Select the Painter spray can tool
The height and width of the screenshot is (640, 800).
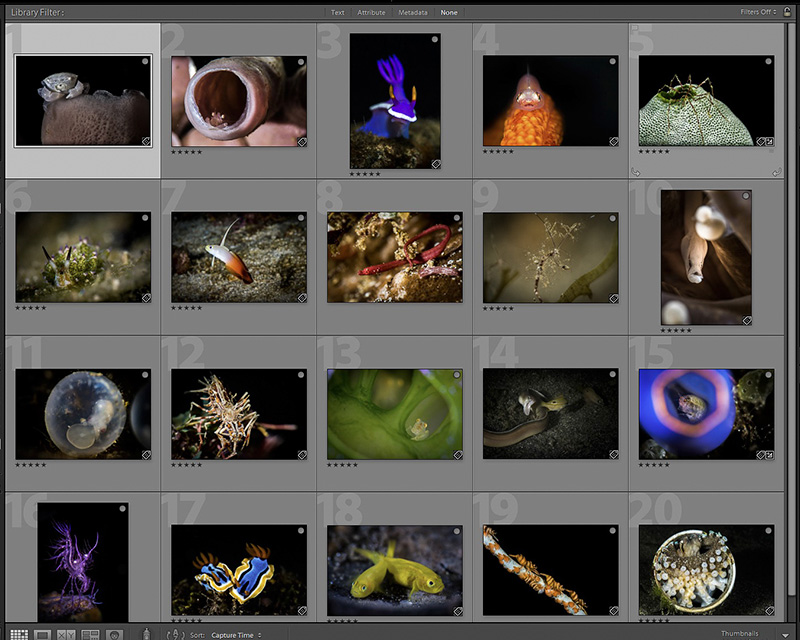147,634
